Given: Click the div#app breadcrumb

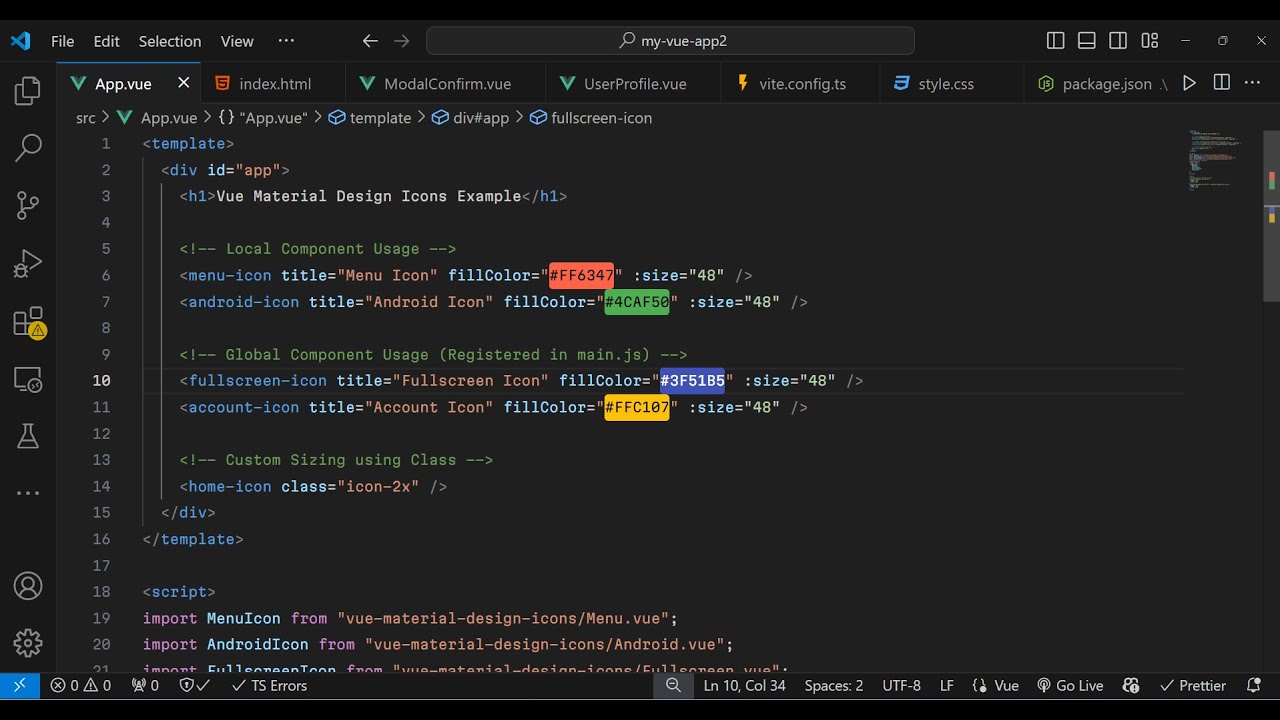Looking at the screenshot, I should pos(470,118).
